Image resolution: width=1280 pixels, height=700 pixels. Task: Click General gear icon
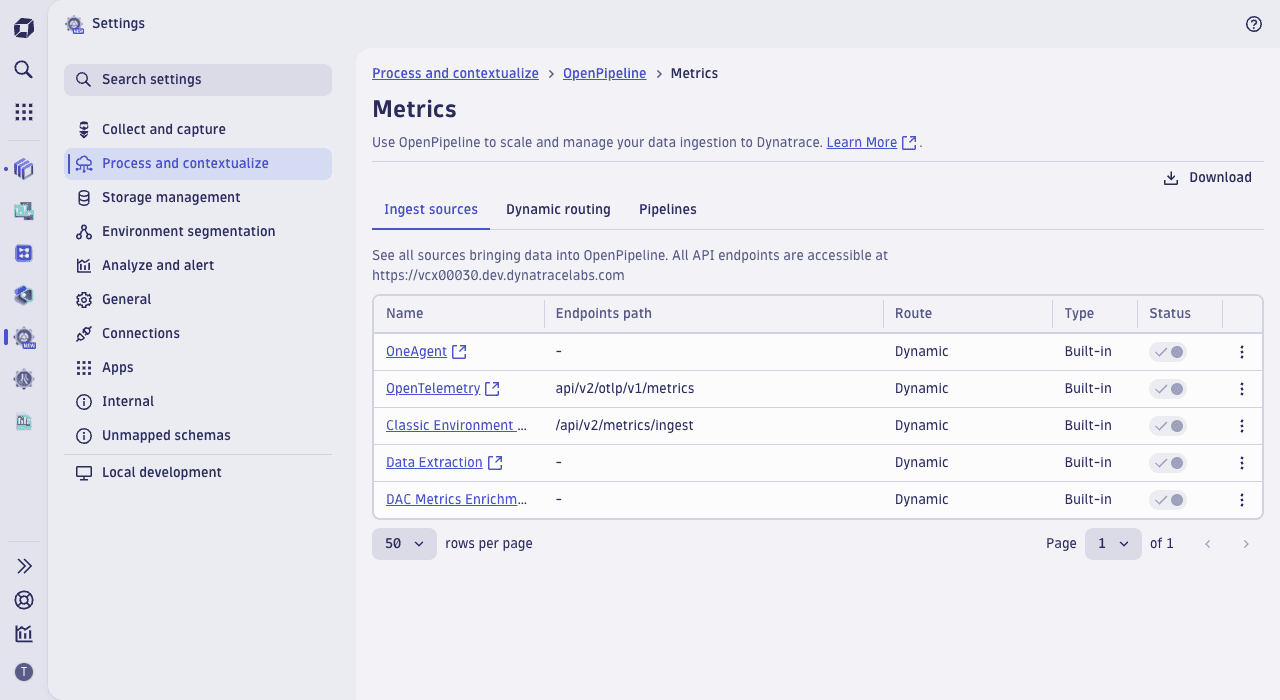pos(84,299)
